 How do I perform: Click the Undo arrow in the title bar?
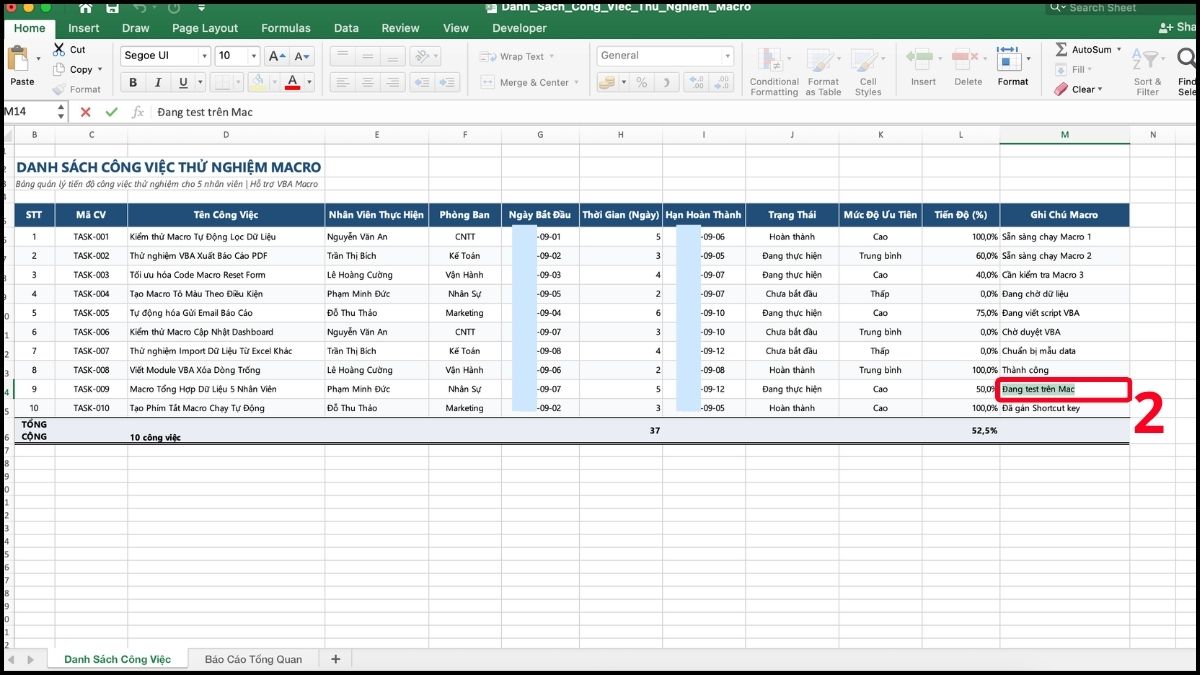coord(141,8)
